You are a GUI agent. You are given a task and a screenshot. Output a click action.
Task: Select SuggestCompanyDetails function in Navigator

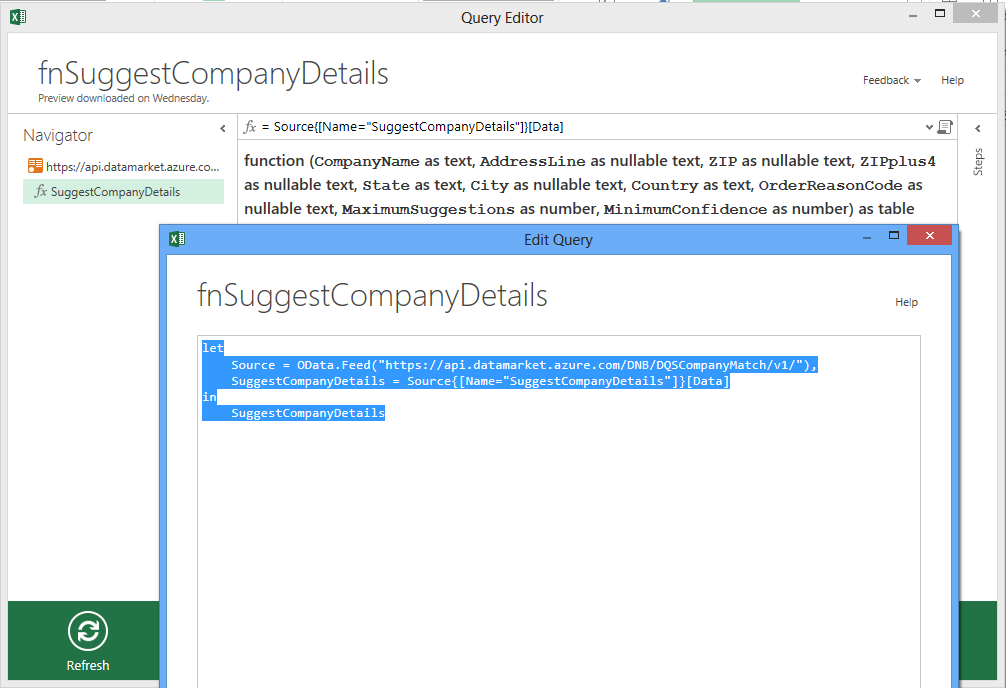pos(124,192)
